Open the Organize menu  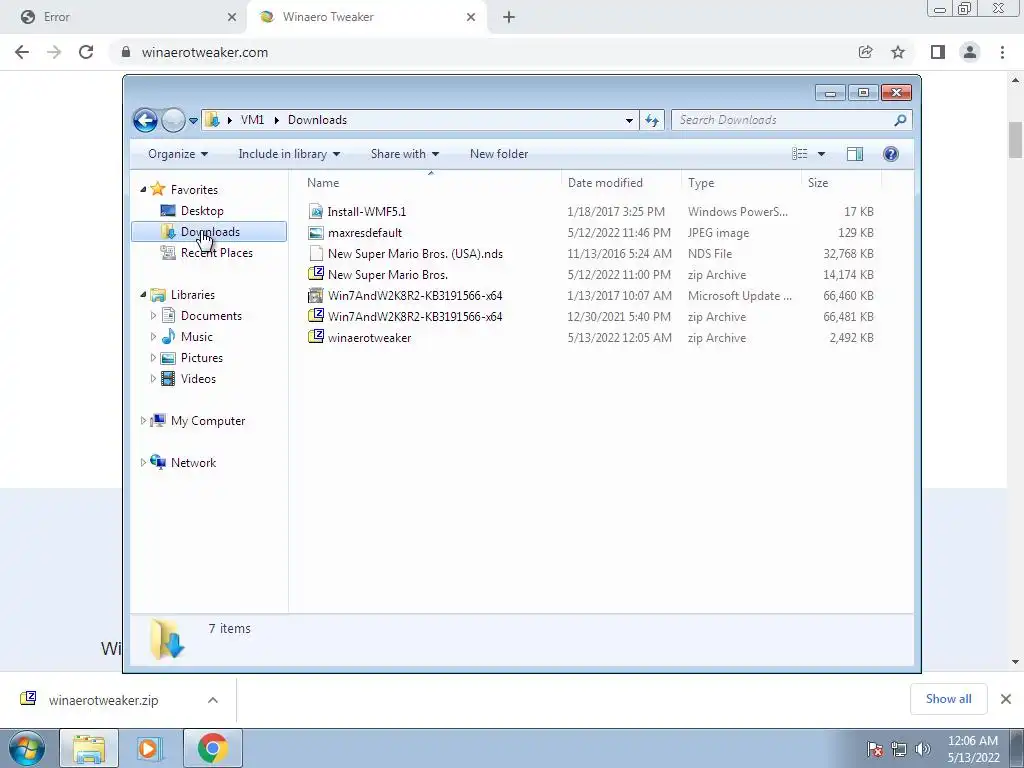(x=178, y=154)
